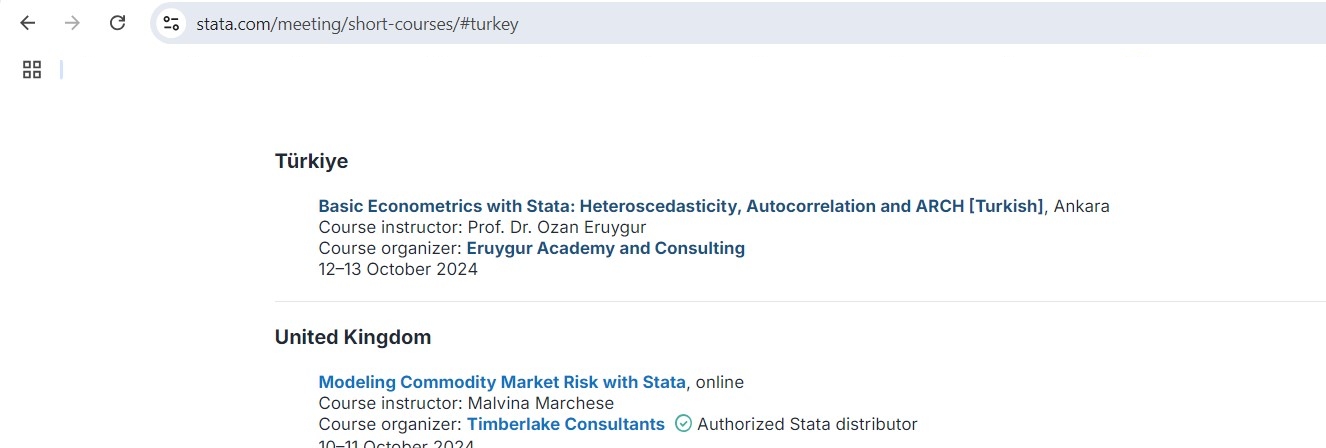This screenshot has height=448, width=1326.
Task: Open the site information icon beside the URL
Action: (x=171, y=23)
